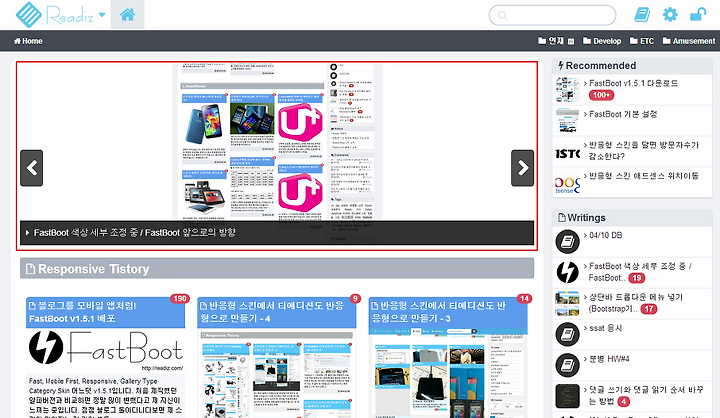
Task: Click thumbnail of 반응형 스킨 만들기 - 3 post
Action: coord(448,373)
